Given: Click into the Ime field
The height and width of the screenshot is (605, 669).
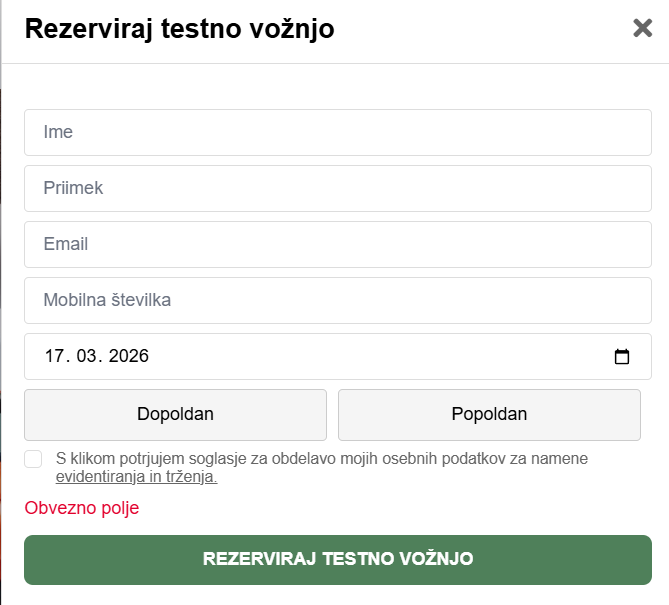Looking at the screenshot, I should 338,132.
